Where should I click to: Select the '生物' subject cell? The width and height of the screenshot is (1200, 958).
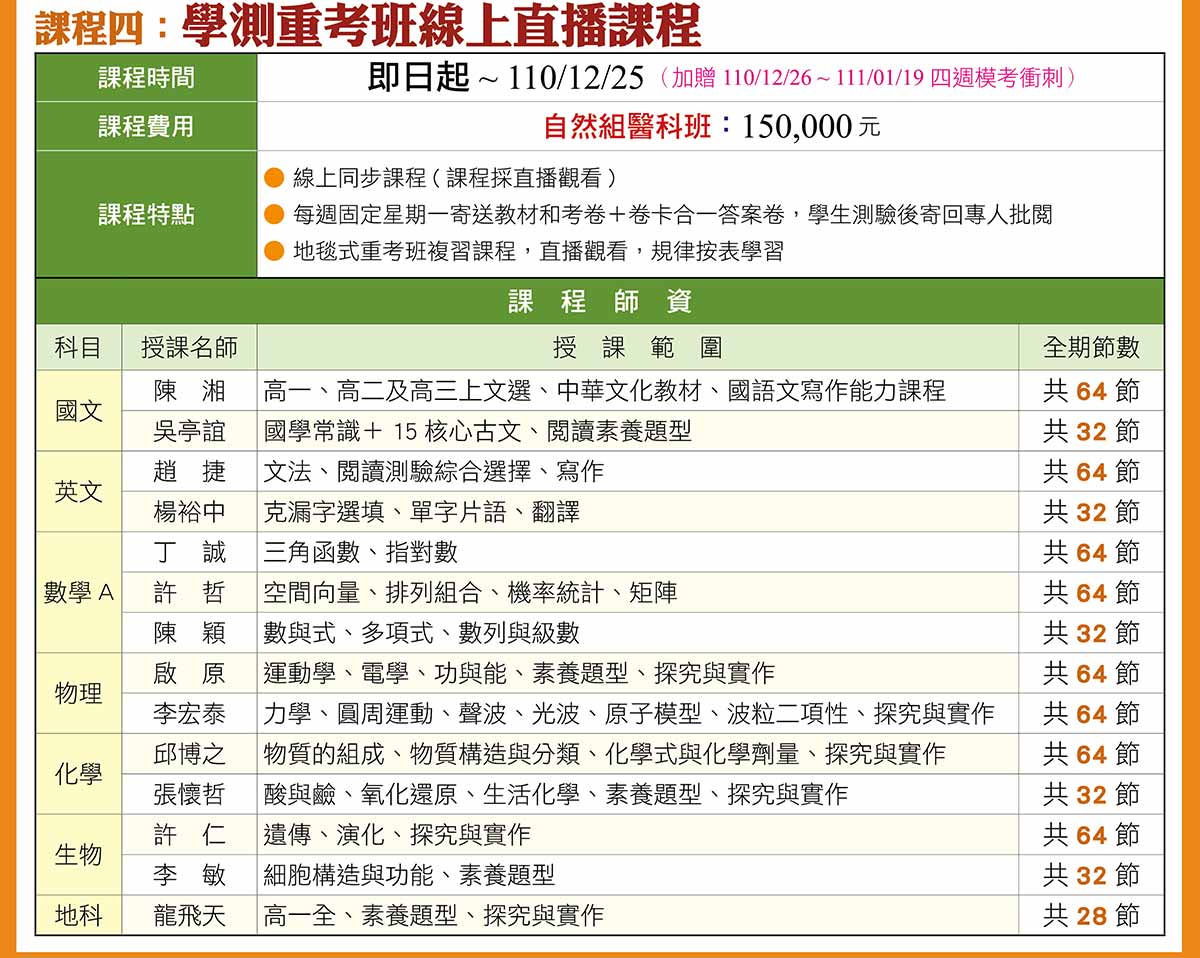79,856
